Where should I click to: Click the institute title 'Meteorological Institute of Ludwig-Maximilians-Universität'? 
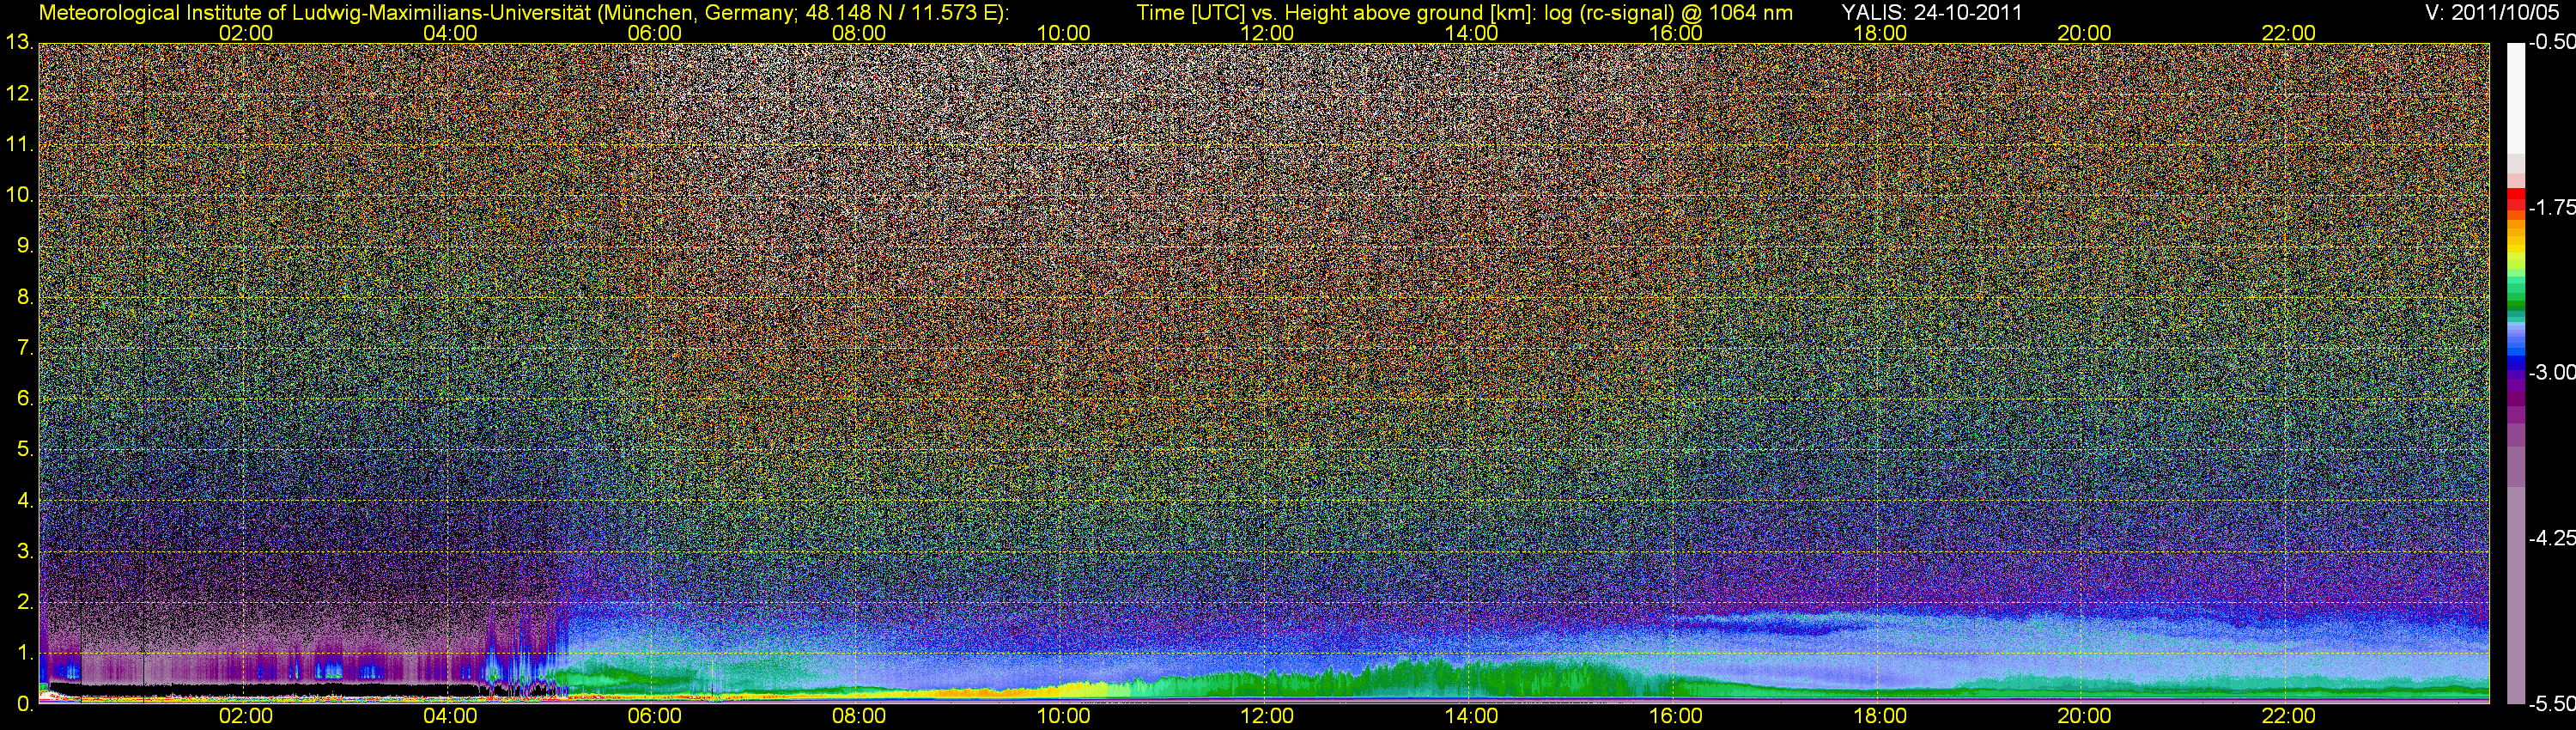click(314, 12)
